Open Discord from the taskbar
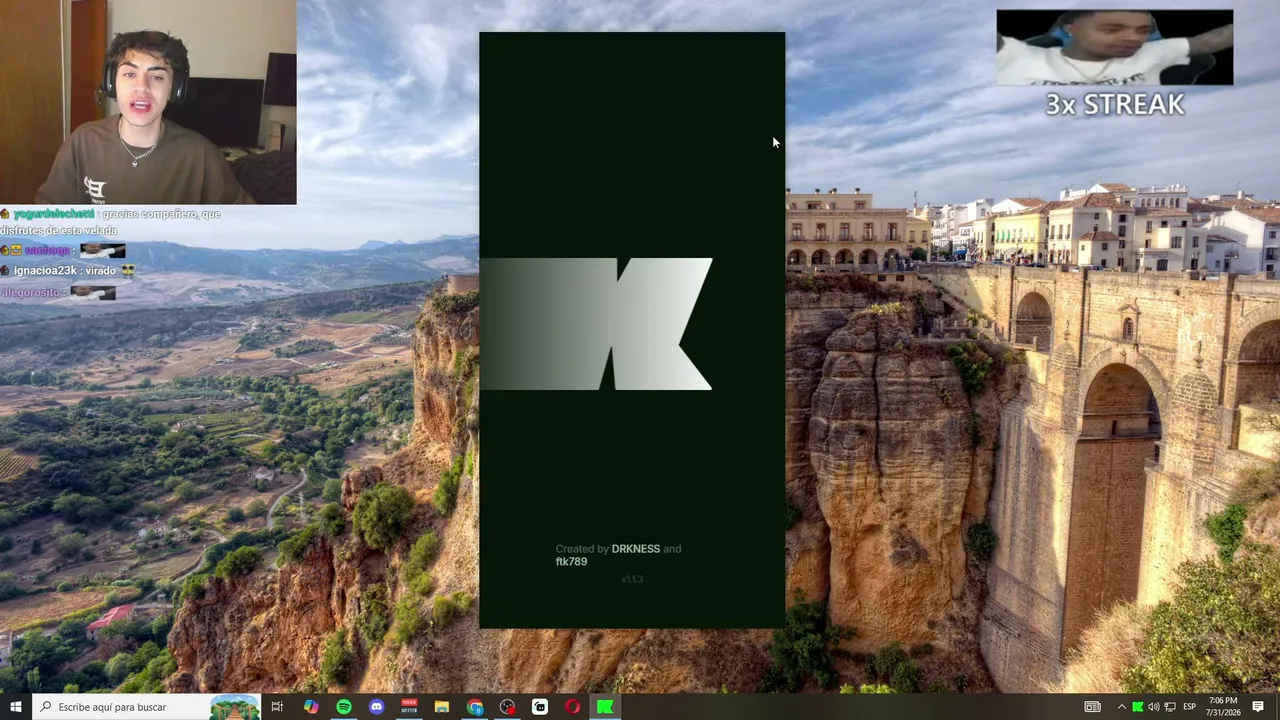Image resolution: width=1280 pixels, height=720 pixels. tap(376, 707)
